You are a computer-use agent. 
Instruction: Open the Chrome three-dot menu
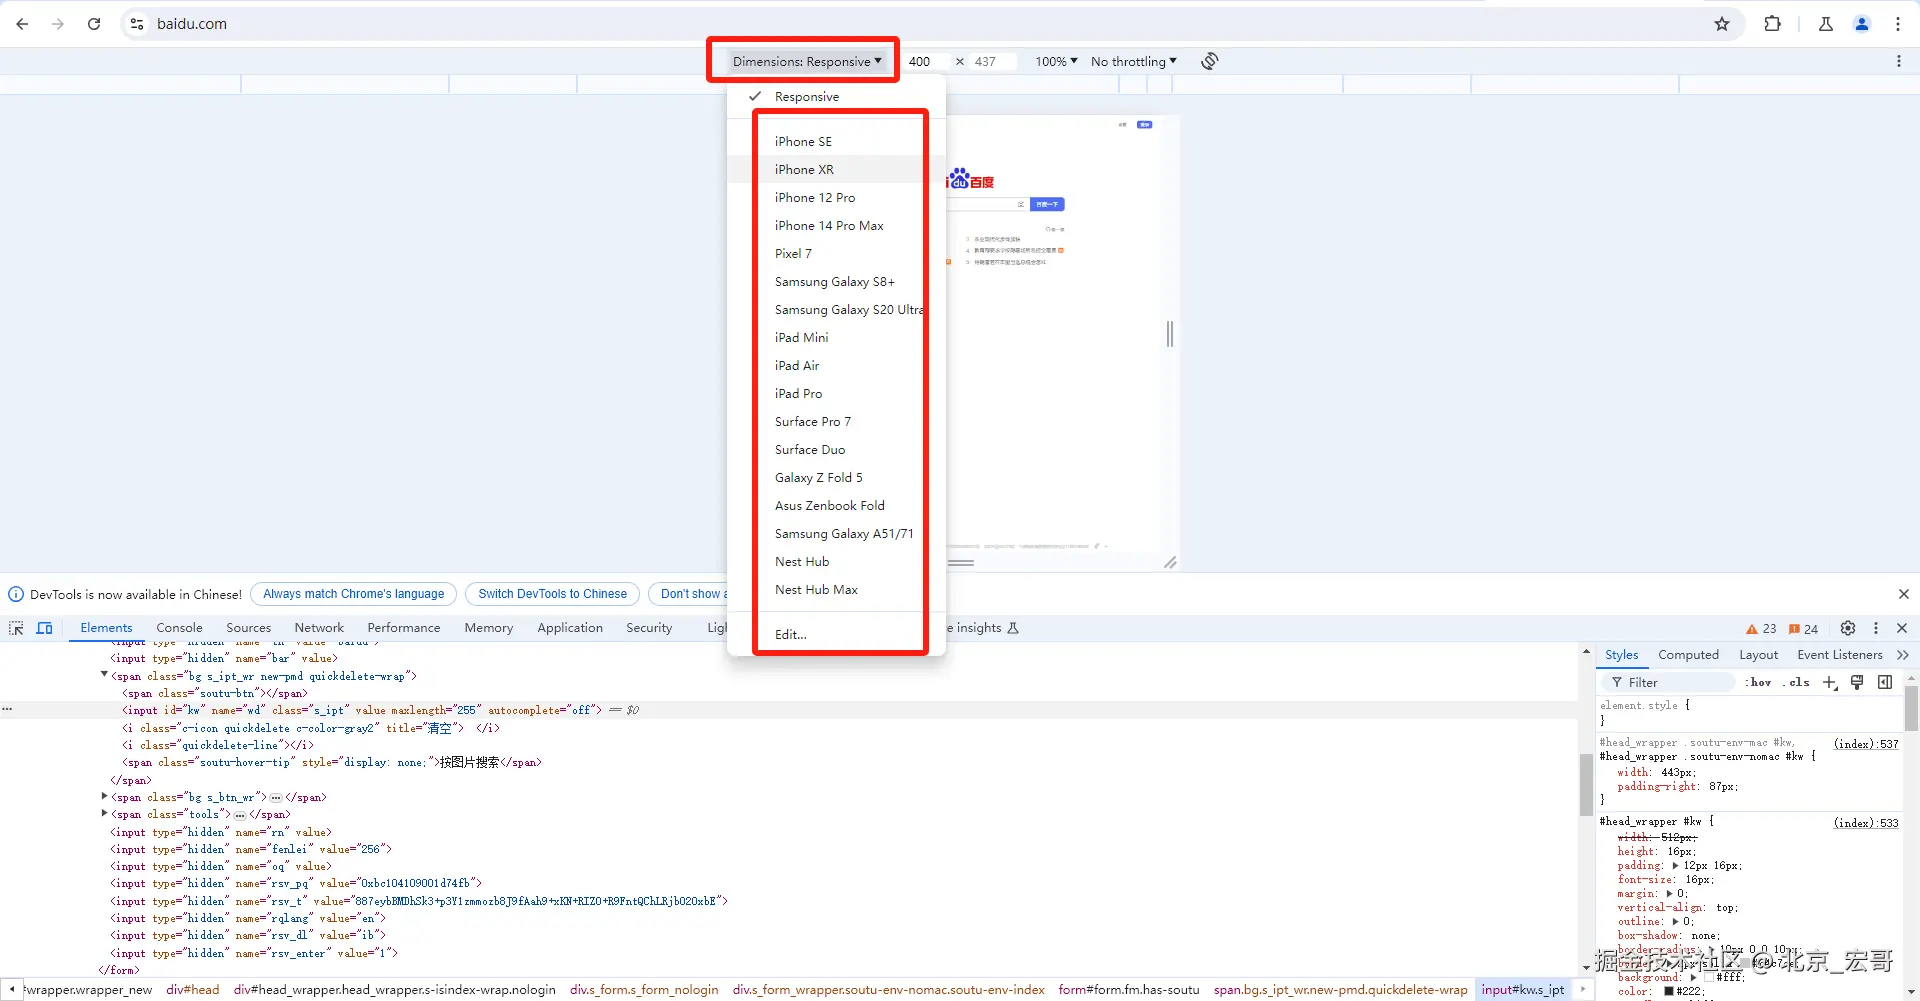(1898, 24)
